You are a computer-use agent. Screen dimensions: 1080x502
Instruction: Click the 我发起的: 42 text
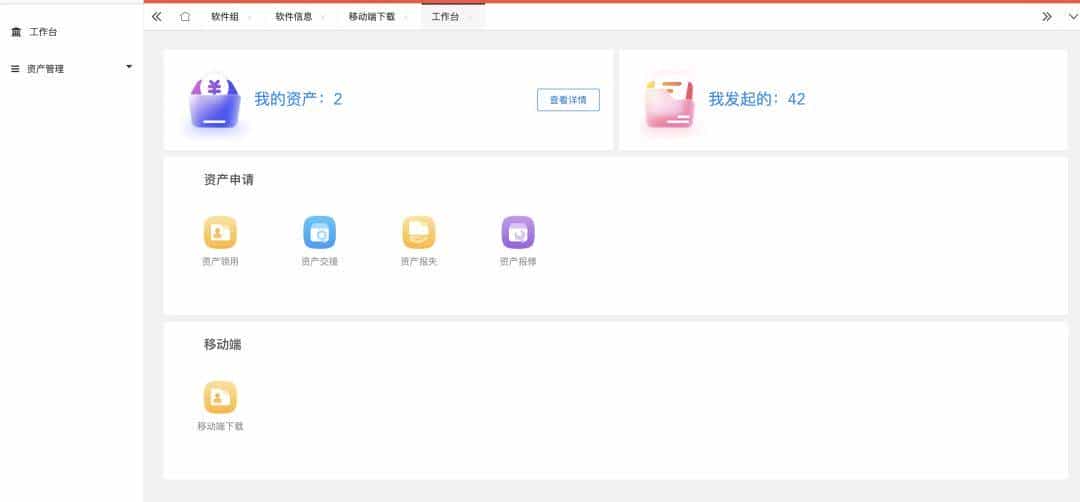coord(757,99)
